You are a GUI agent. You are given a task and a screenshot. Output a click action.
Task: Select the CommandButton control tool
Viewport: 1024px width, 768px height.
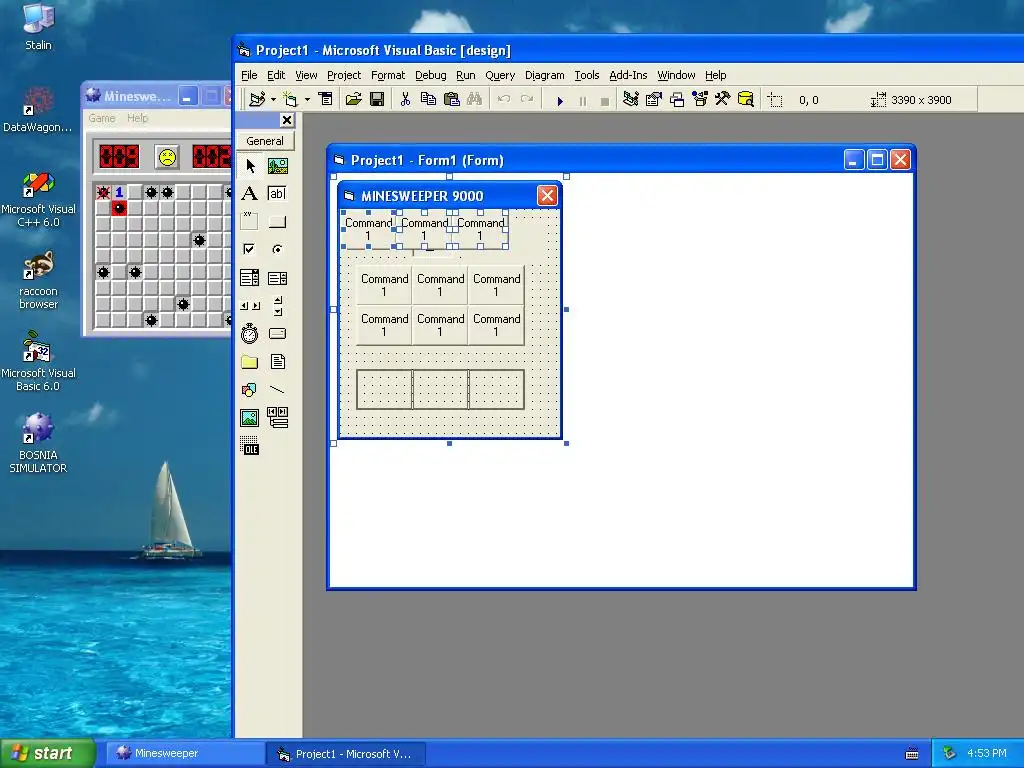[x=278, y=221]
